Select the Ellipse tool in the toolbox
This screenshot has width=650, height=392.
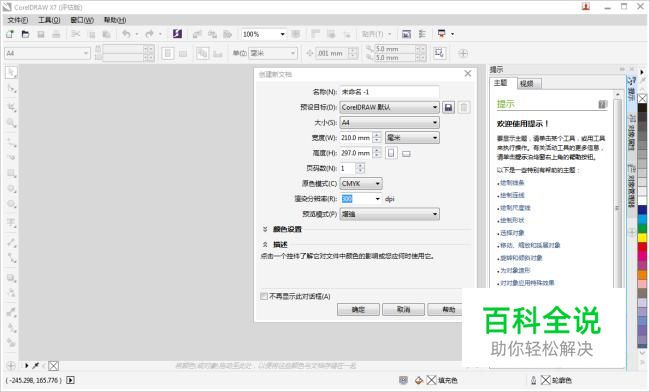(x=11, y=189)
